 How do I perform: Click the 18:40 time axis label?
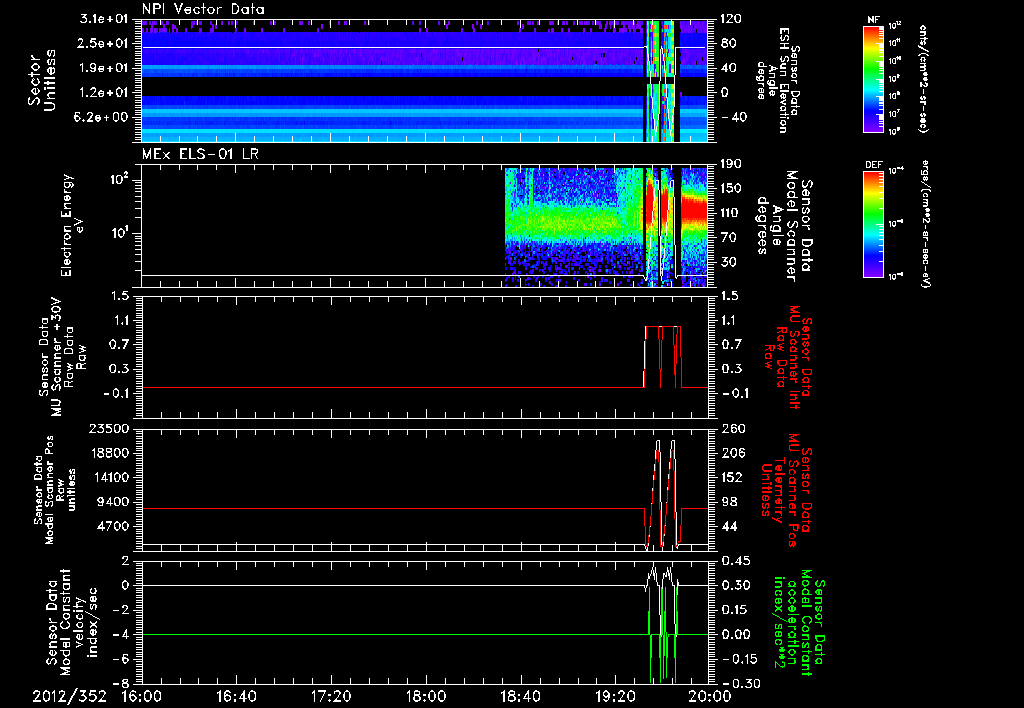coord(520,696)
